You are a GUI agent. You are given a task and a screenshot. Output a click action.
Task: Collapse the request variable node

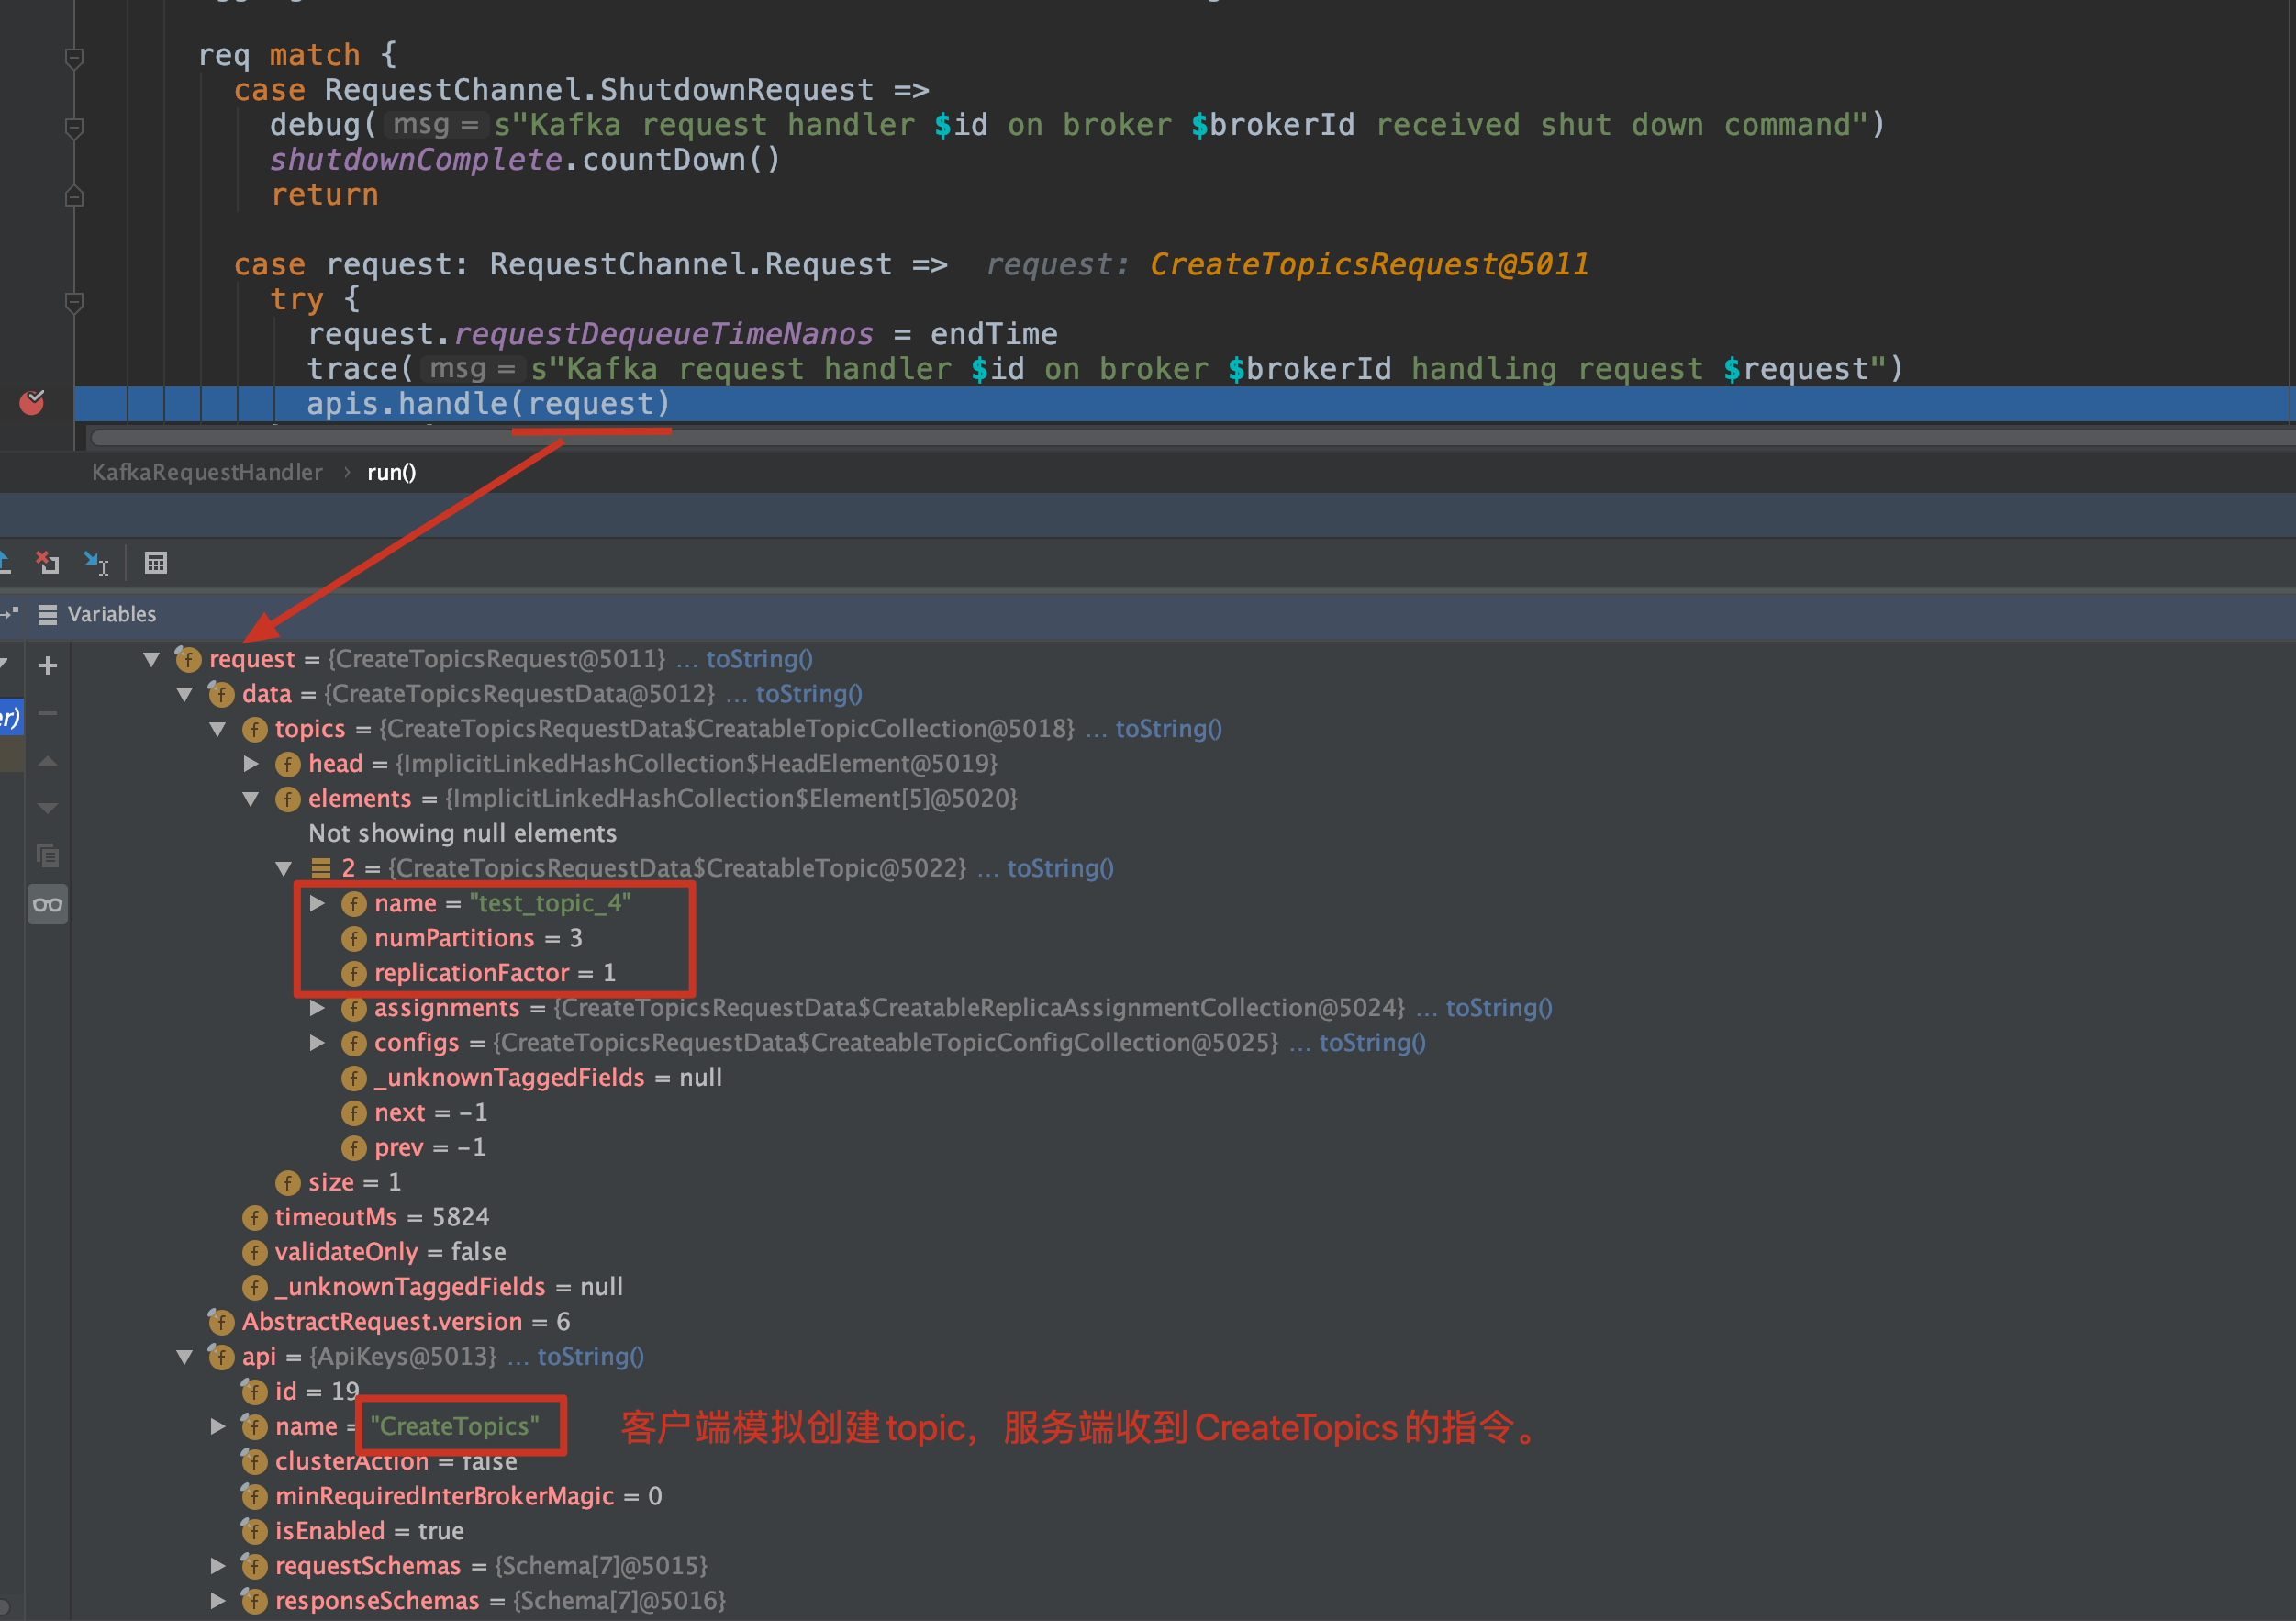click(x=152, y=659)
